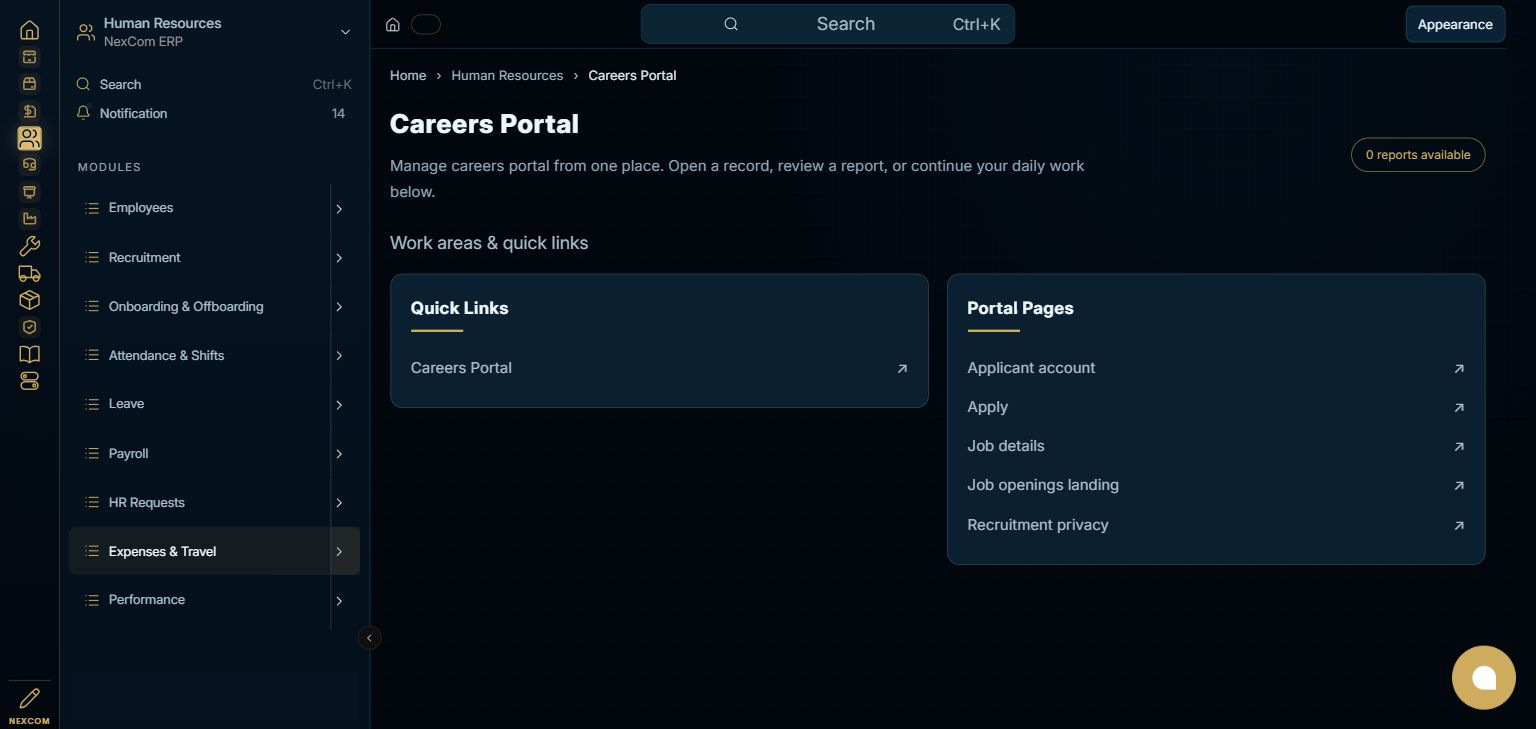Open the Job openings landing page link

1216,485
